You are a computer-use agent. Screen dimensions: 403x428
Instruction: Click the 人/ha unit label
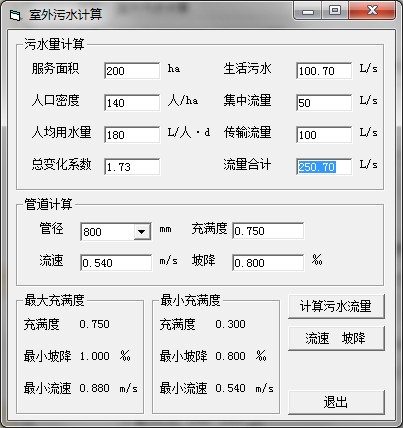[183, 101]
